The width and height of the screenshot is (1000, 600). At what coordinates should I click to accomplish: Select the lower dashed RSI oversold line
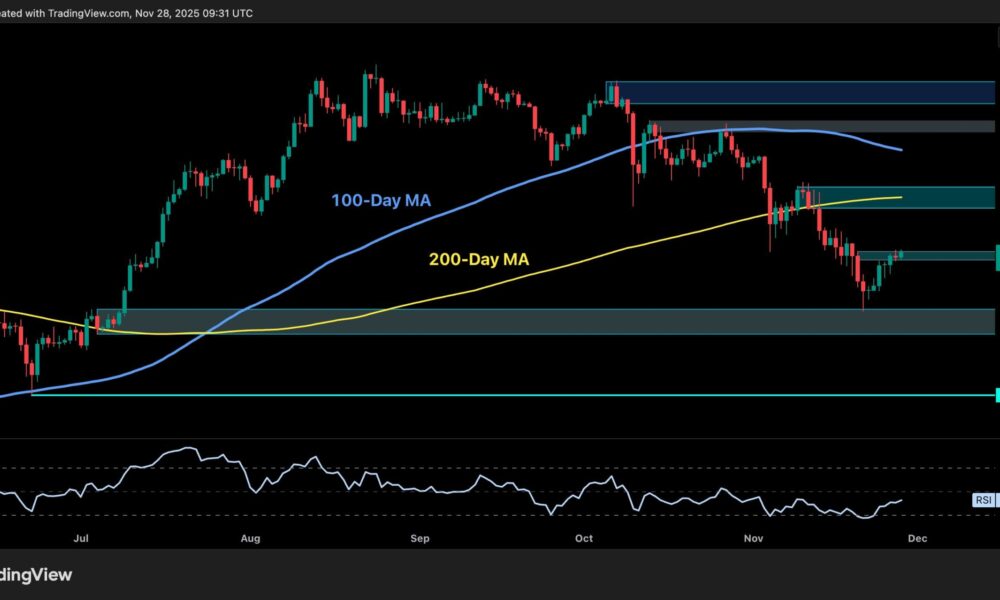click(300, 515)
